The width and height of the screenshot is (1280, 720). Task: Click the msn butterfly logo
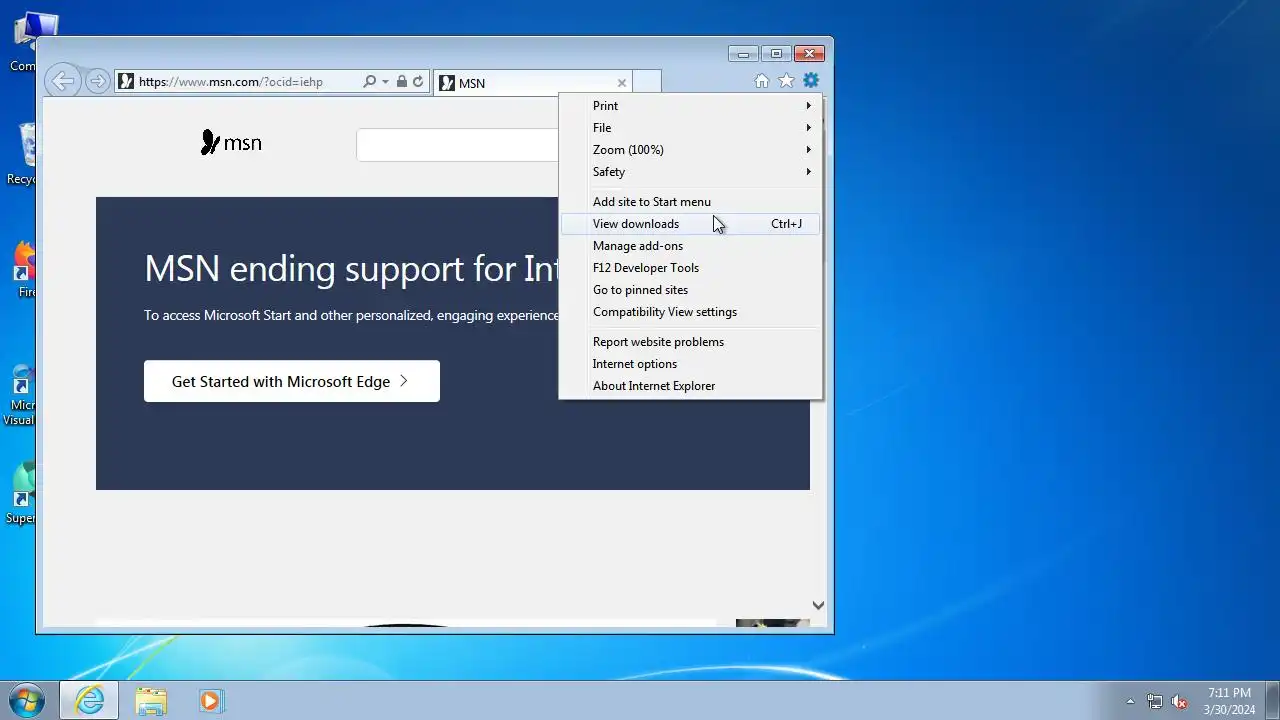click(x=231, y=143)
